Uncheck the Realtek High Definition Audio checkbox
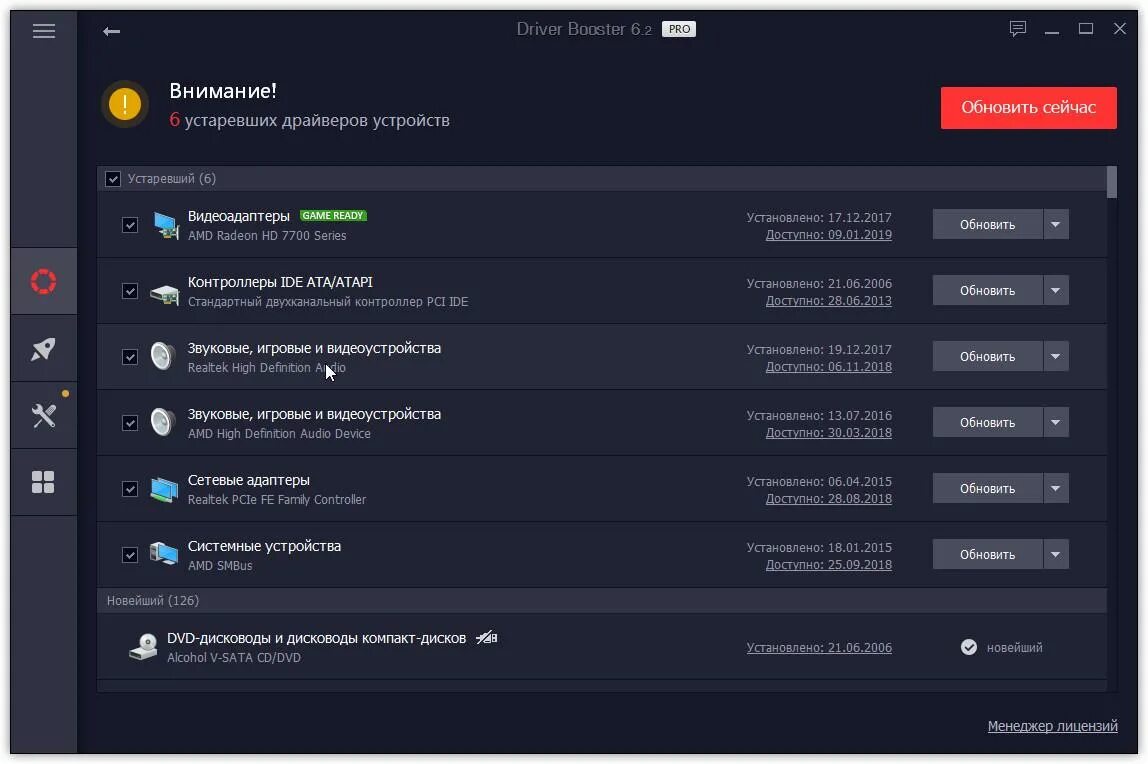 point(130,356)
